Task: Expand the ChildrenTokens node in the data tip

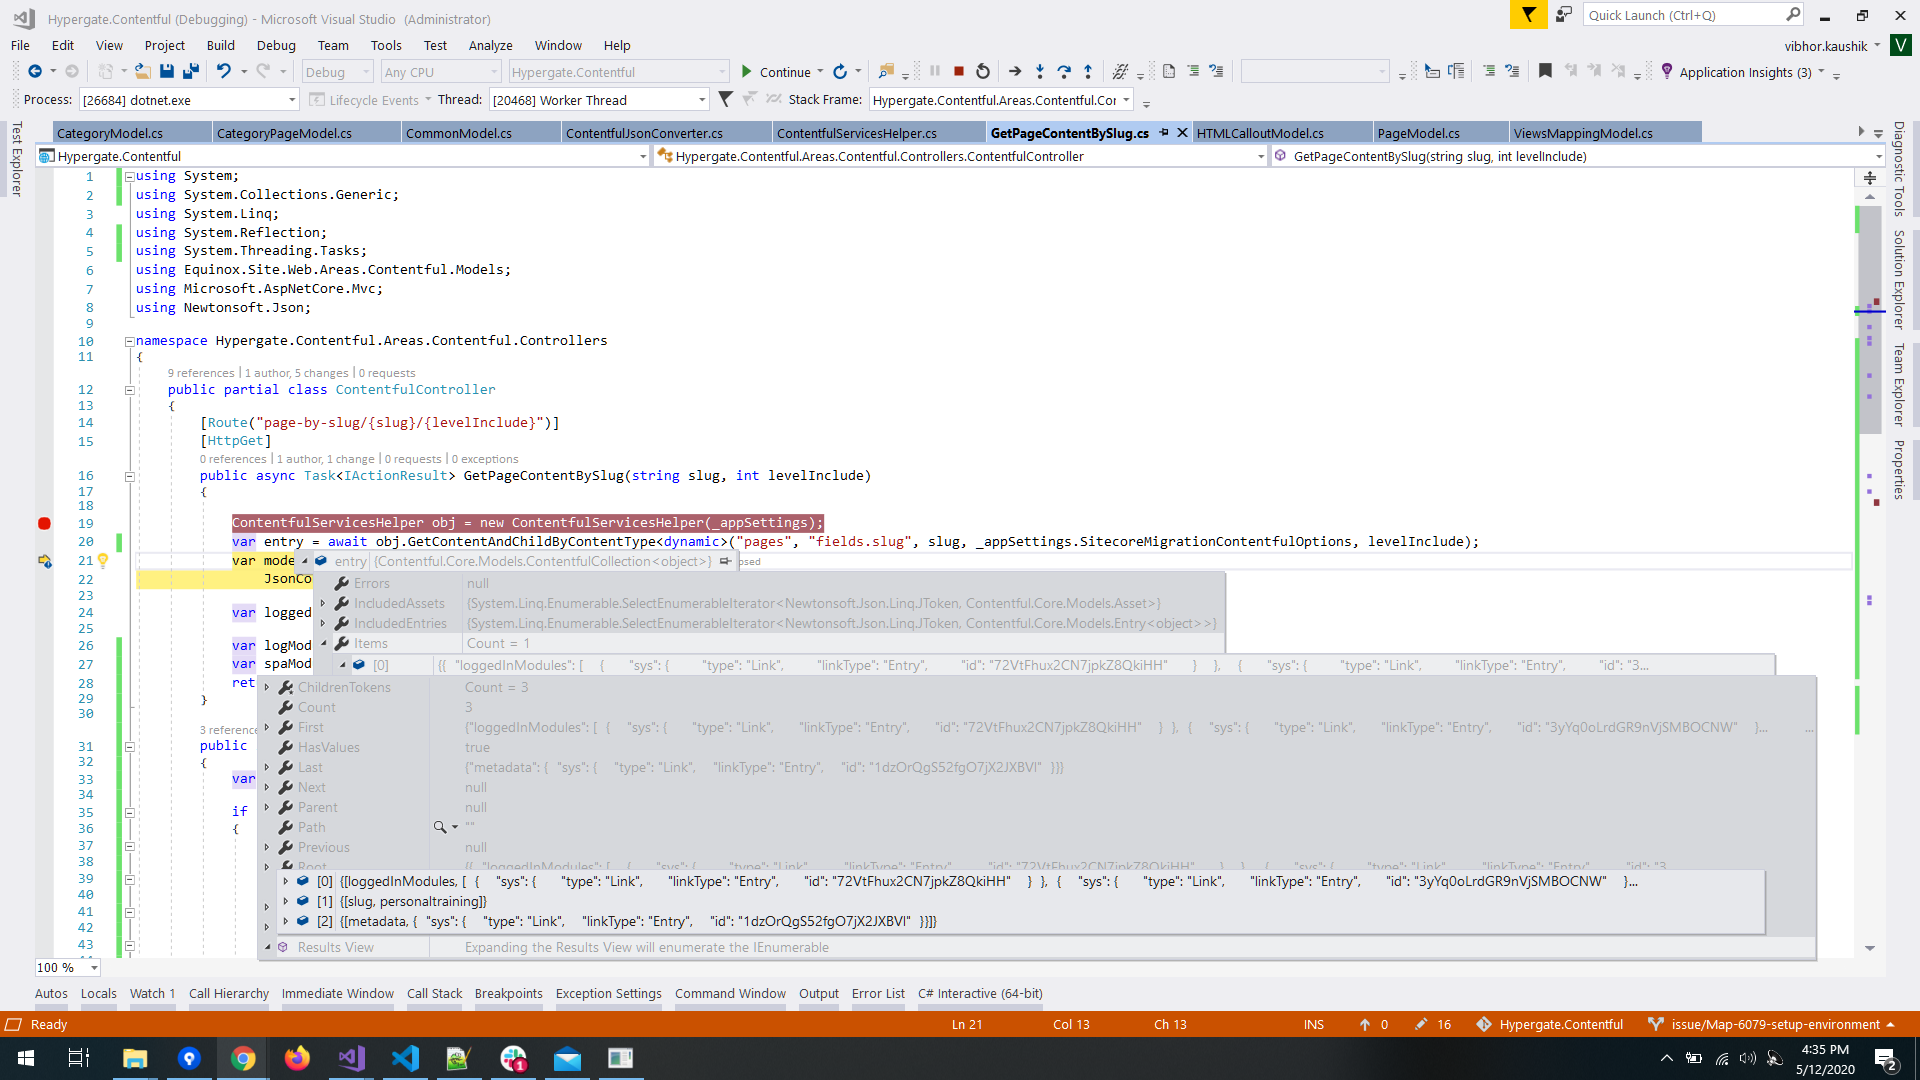Action: click(x=266, y=687)
